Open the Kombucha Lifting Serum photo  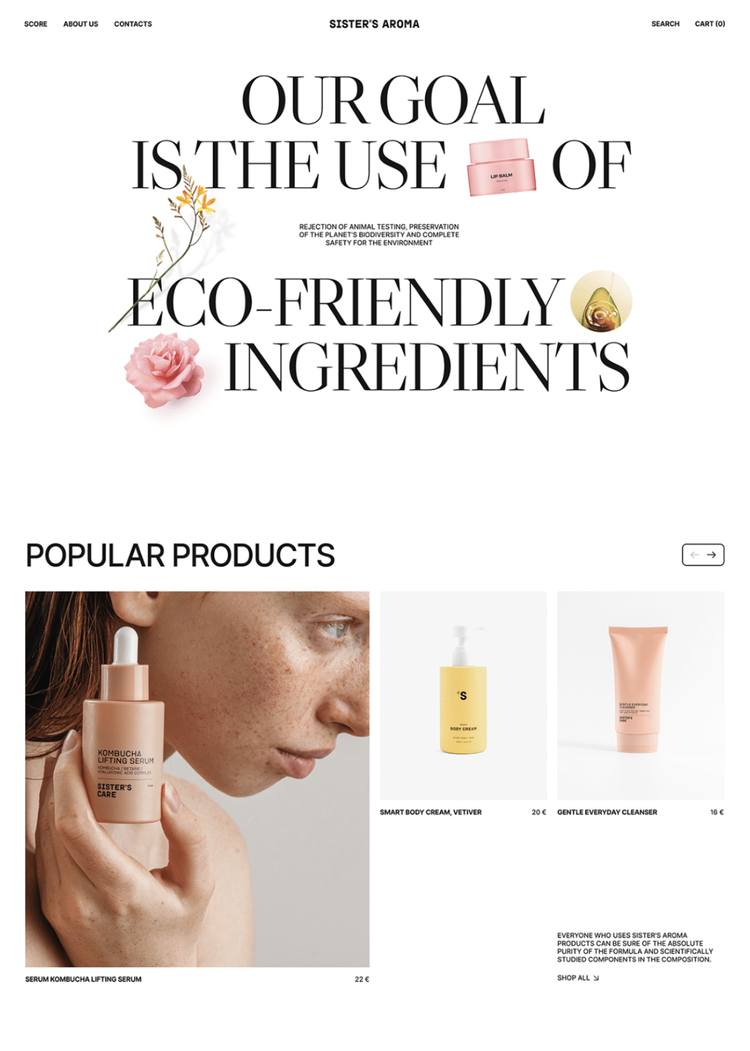pyautogui.click(x=197, y=779)
